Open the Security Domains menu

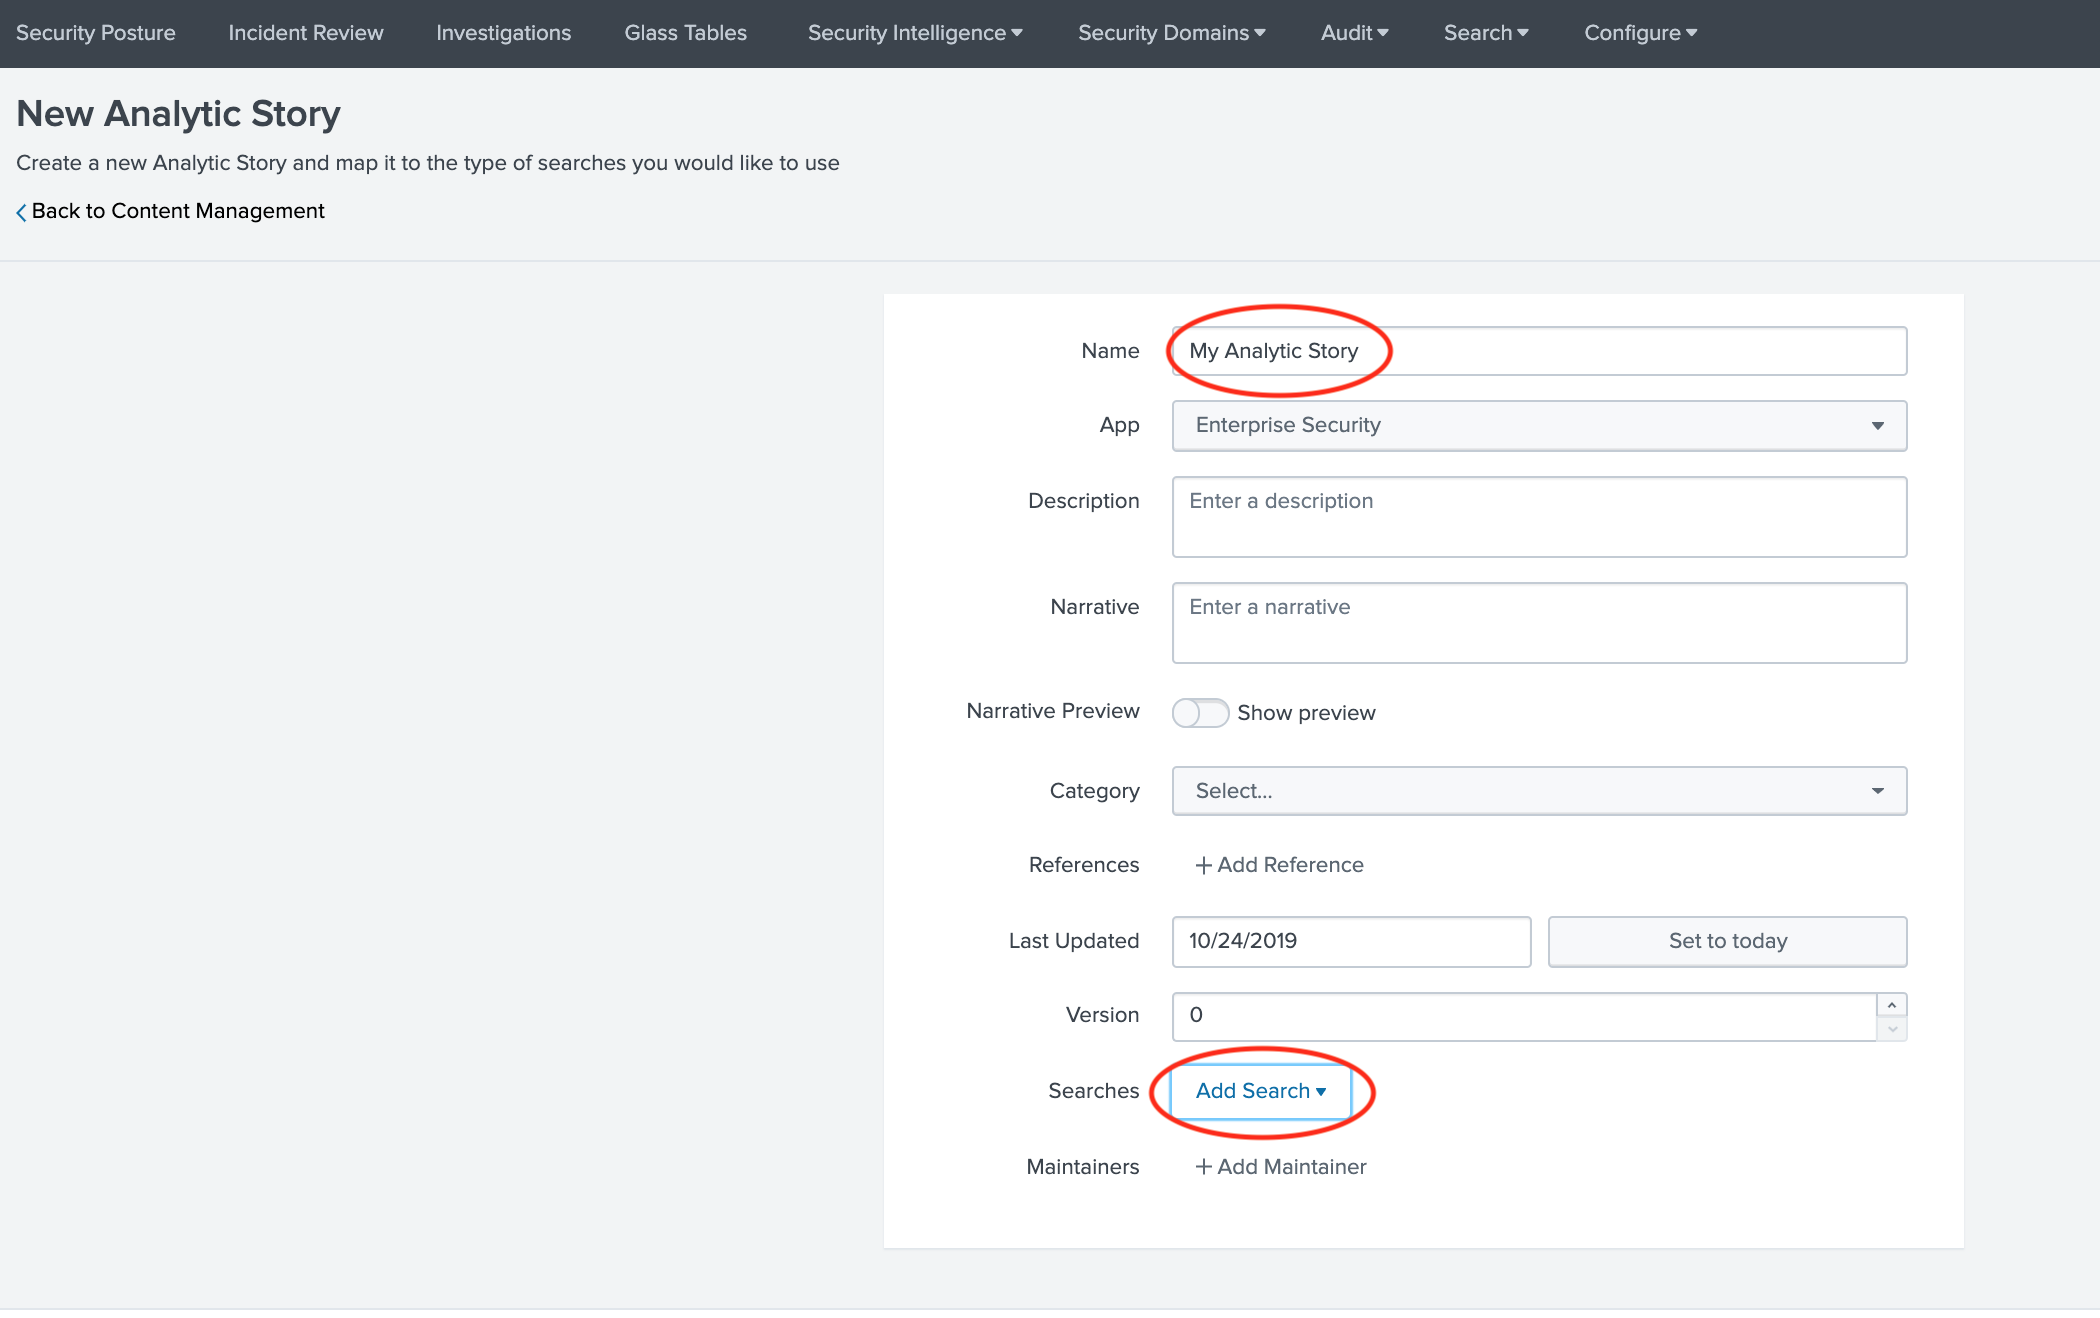(x=1171, y=33)
